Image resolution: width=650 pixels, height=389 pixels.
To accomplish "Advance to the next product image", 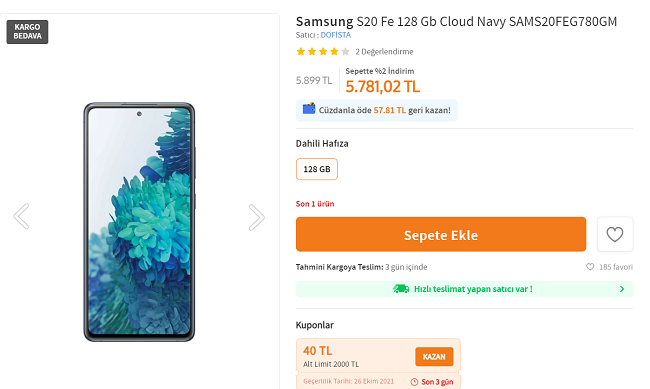I will (x=257, y=217).
